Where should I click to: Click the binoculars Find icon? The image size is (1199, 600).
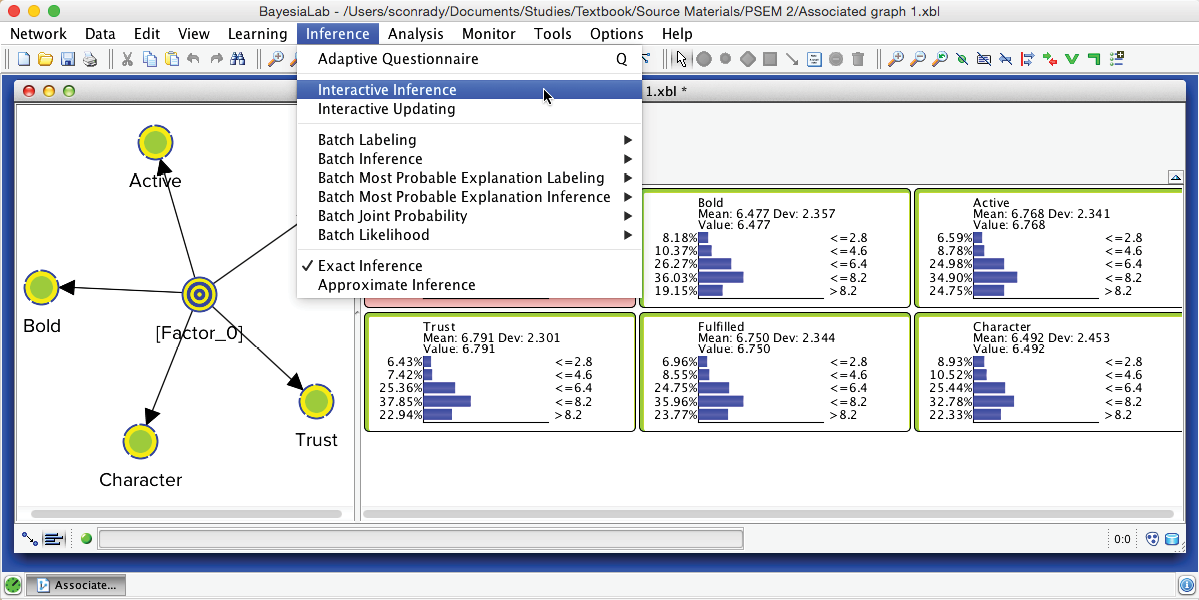tap(236, 59)
